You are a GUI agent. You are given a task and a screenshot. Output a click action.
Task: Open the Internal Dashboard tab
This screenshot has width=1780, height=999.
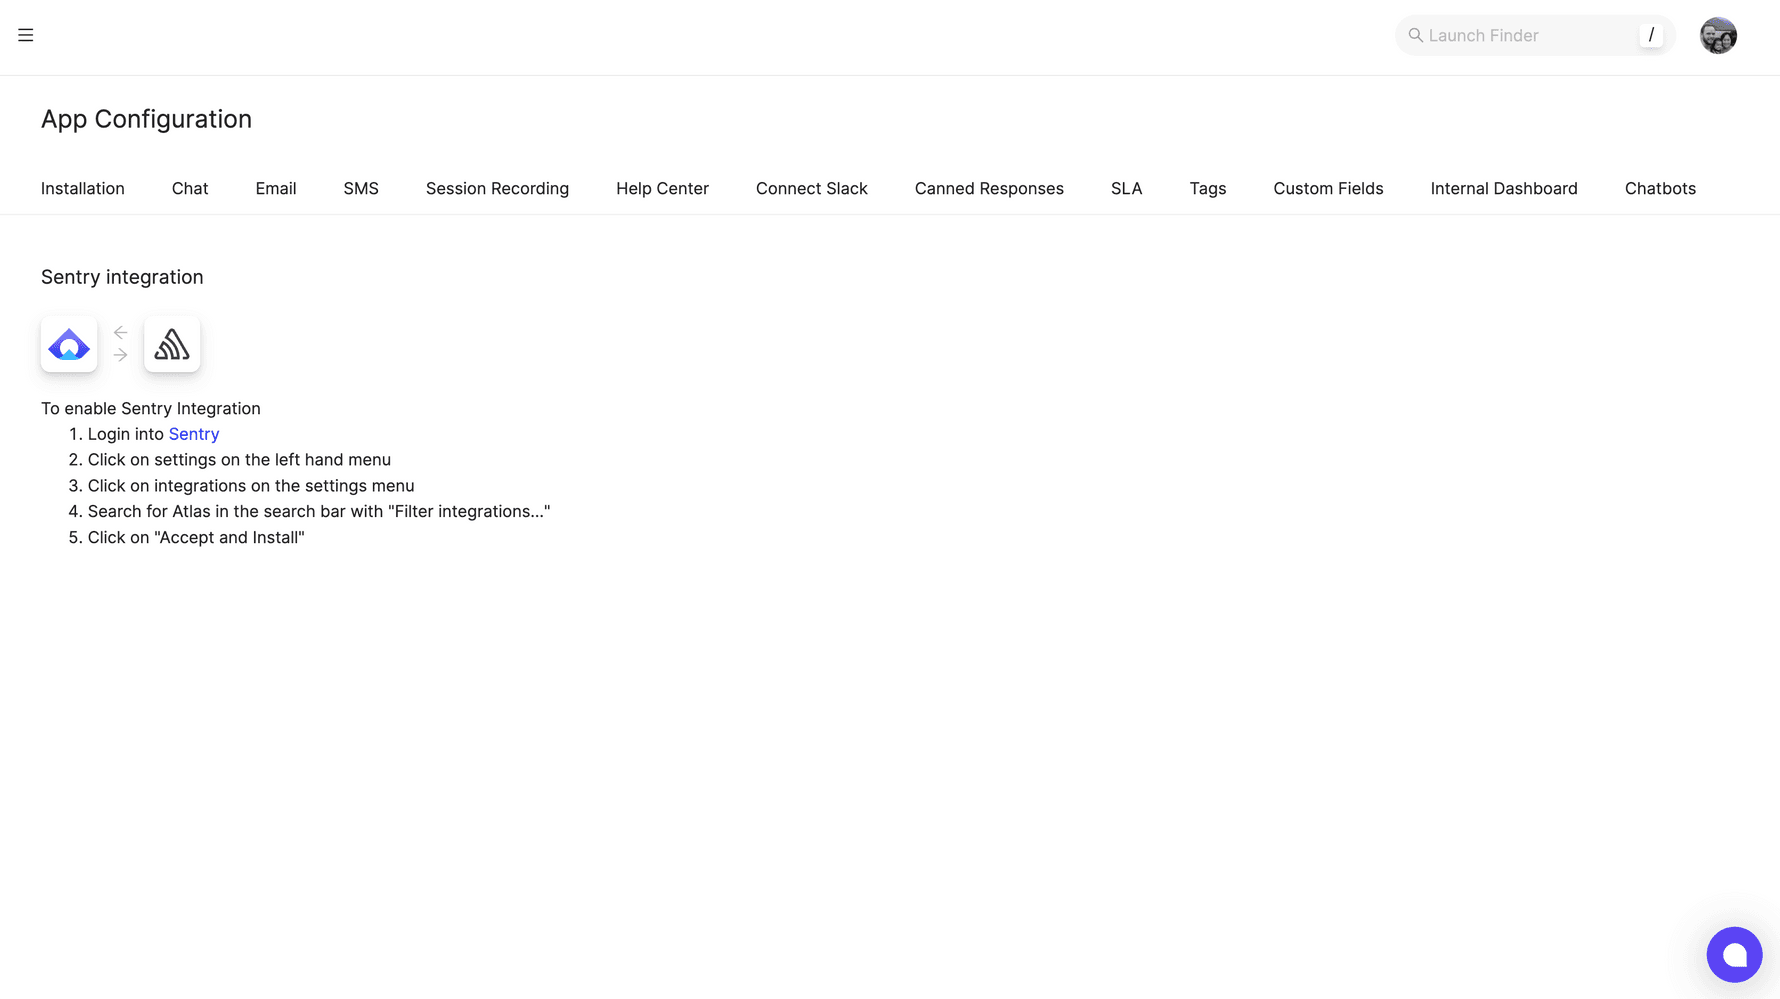(1503, 188)
